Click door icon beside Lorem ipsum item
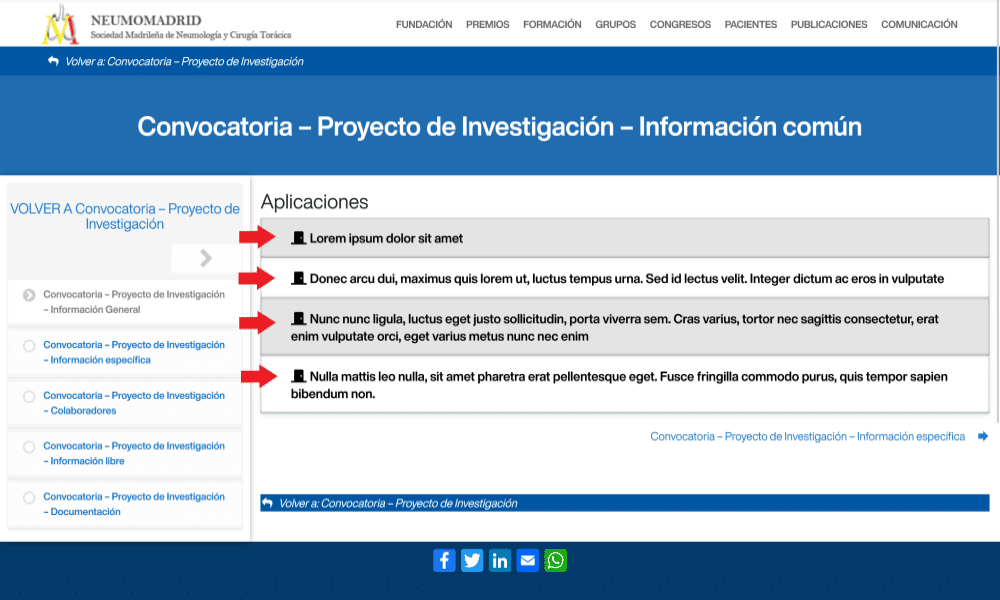 tap(298, 238)
